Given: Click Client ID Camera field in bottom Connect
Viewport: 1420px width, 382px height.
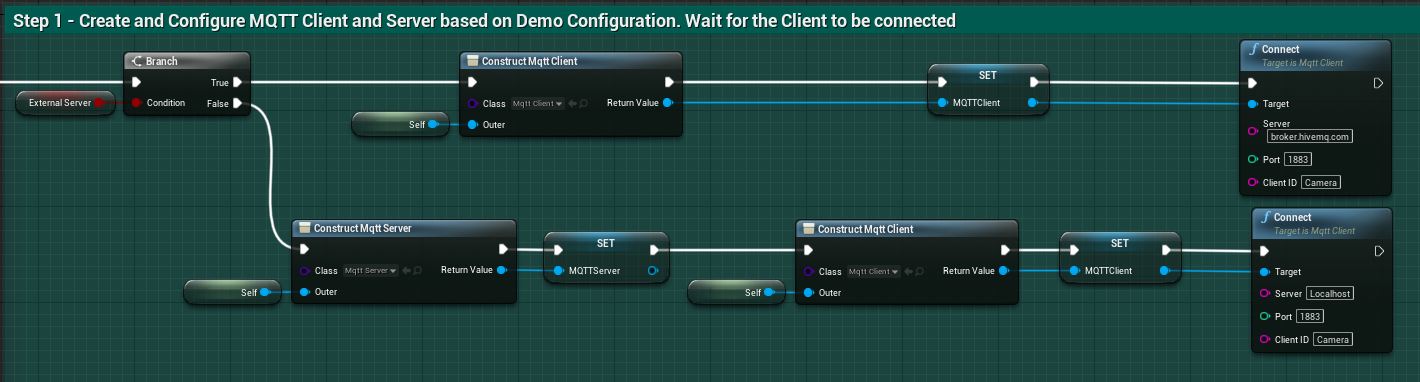Looking at the screenshot, I should click(1333, 340).
